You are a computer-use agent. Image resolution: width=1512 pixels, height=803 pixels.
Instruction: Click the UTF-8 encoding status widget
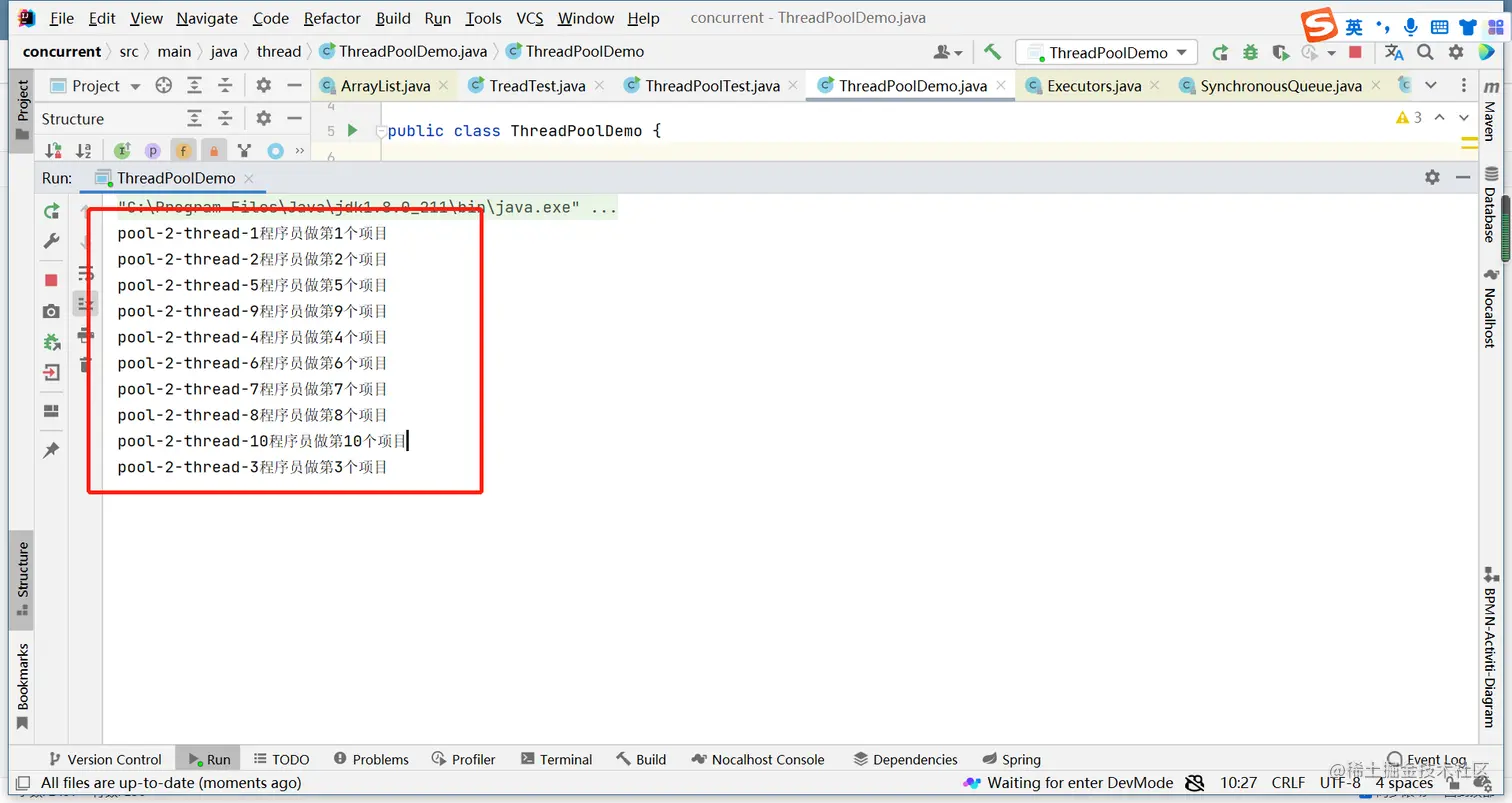point(1340,783)
